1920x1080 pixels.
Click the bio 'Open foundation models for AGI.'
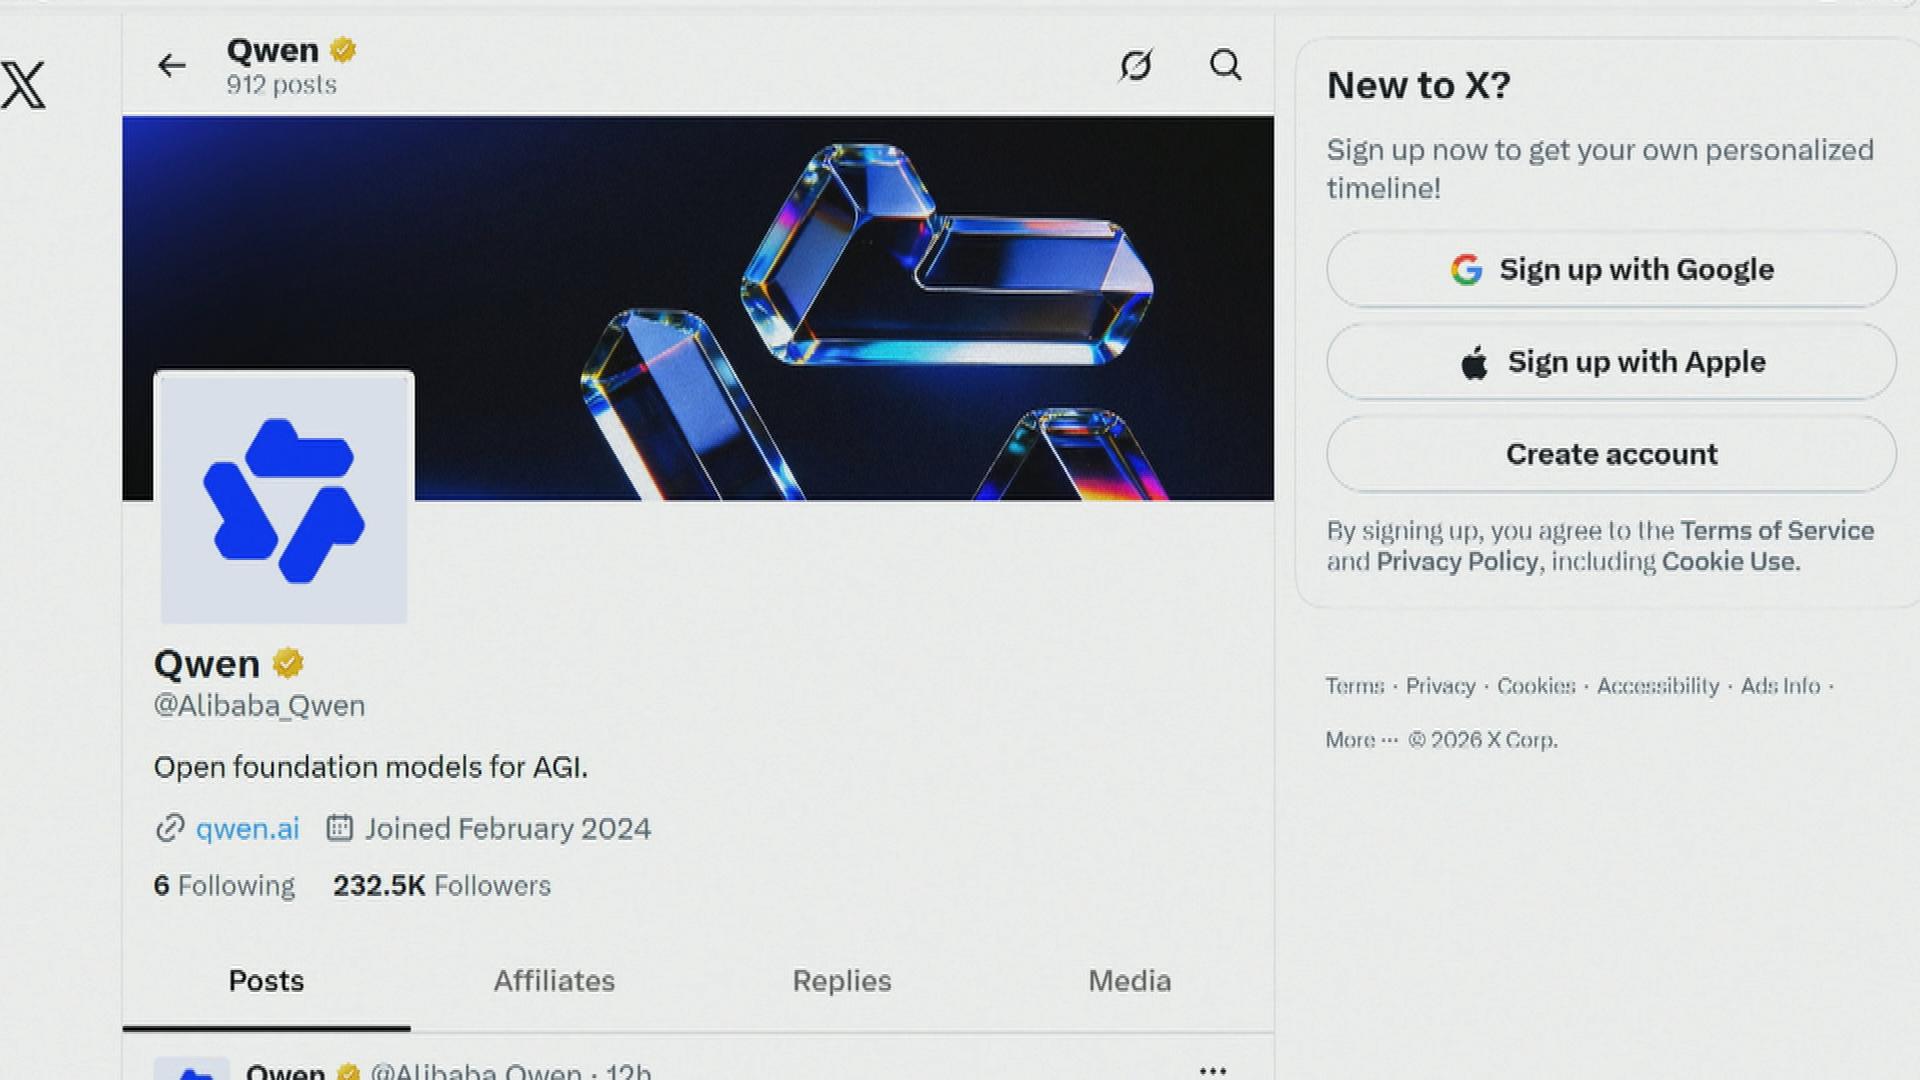[371, 767]
